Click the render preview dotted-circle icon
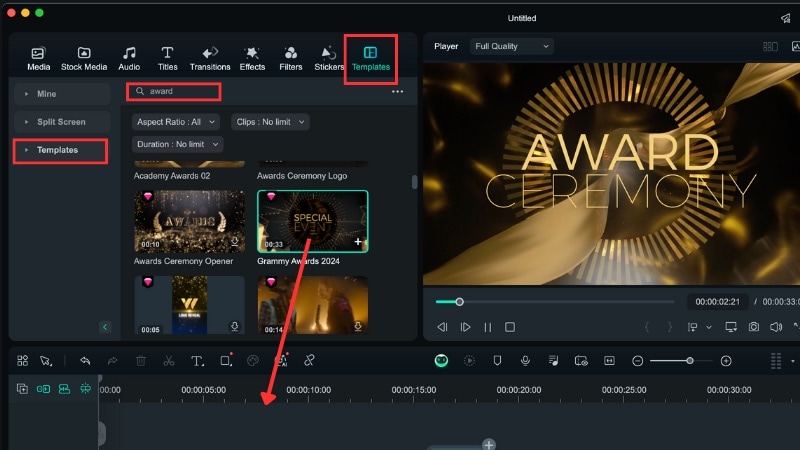This screenshot has height=450, width=800. click(x=469, y=361)
